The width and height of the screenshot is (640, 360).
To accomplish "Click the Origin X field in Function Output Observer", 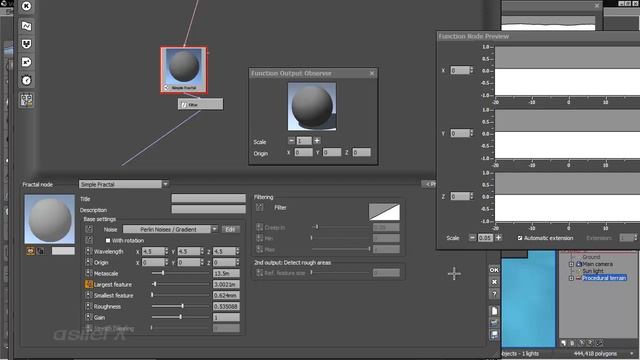I will pyautogui.click(x=304, y=153).
